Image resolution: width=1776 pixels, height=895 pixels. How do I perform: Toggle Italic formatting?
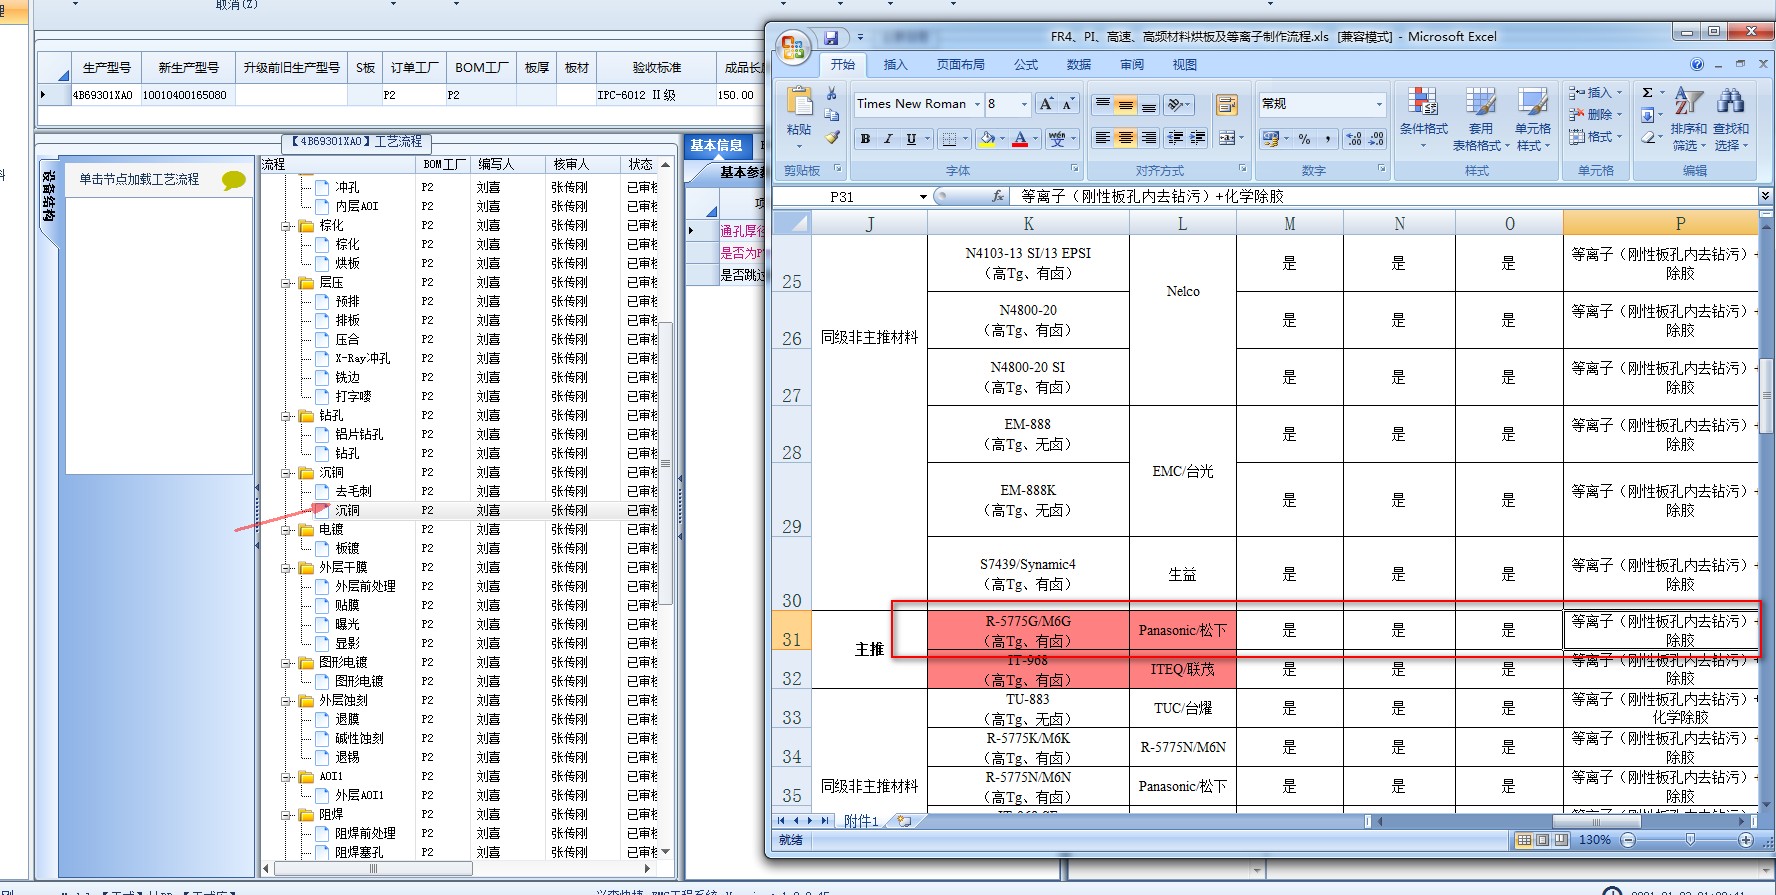888,139
